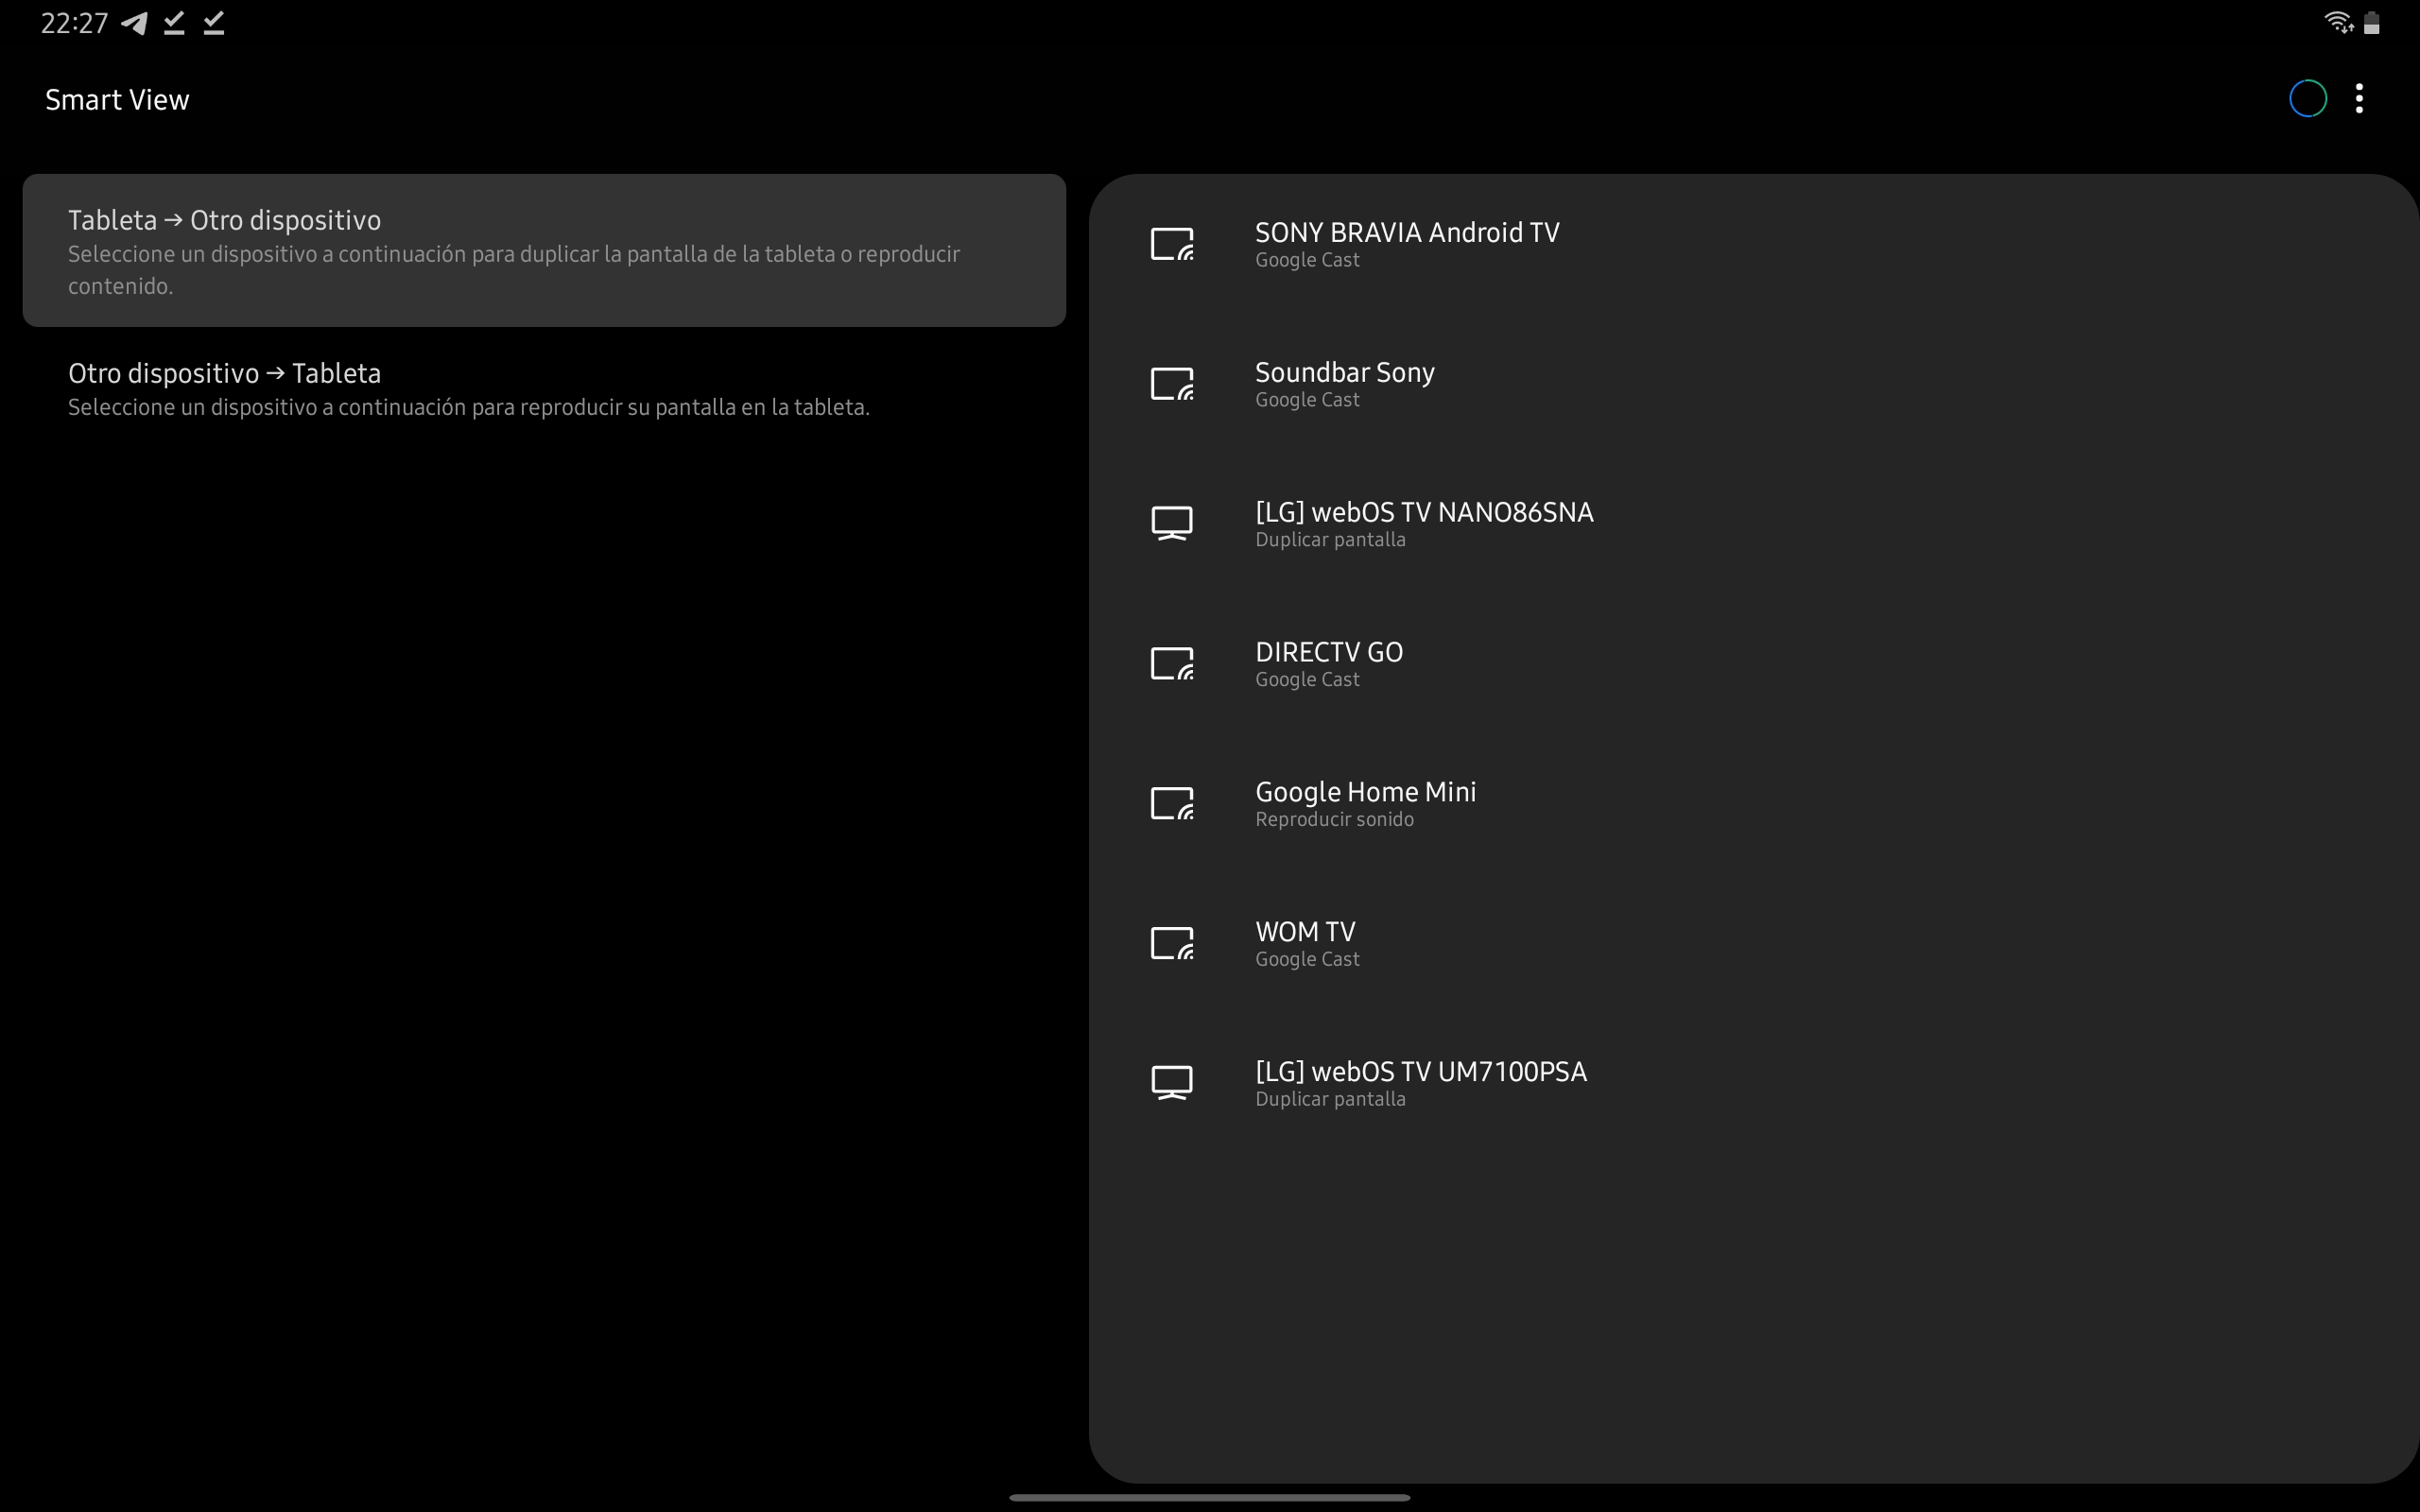Mirror screen to [LG] webOS TV UM7100PSA
The width and height of the screenshot is (2420, 1512).
(x=1420, y=1083)
